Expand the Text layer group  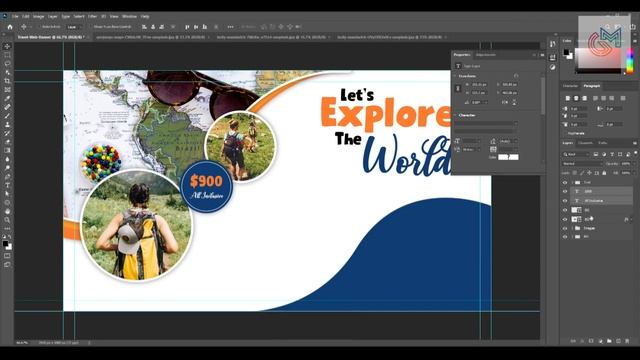coord(572,182)
